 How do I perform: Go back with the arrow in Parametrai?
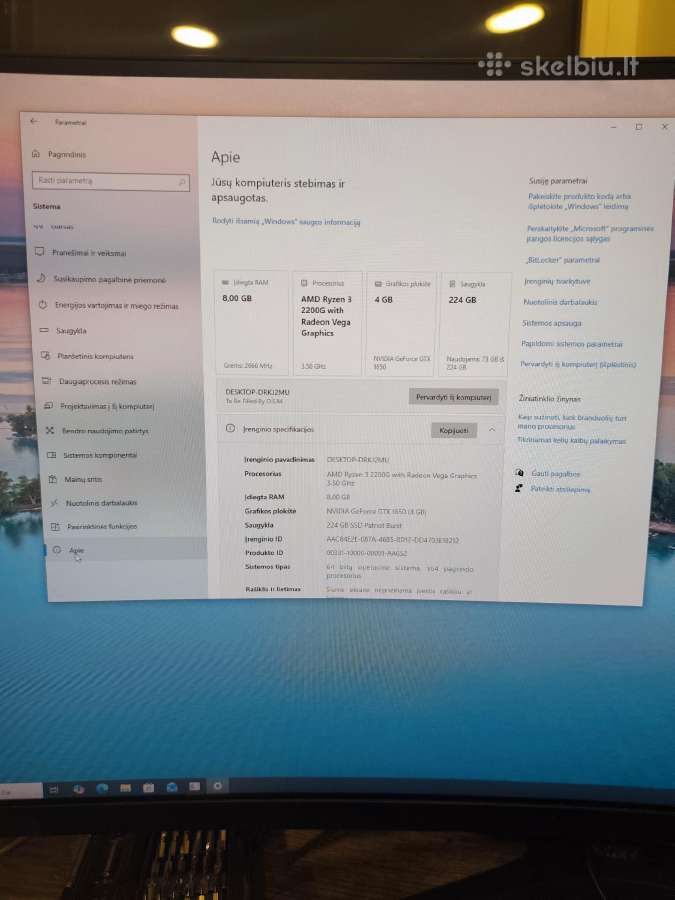tap(34, 122)
